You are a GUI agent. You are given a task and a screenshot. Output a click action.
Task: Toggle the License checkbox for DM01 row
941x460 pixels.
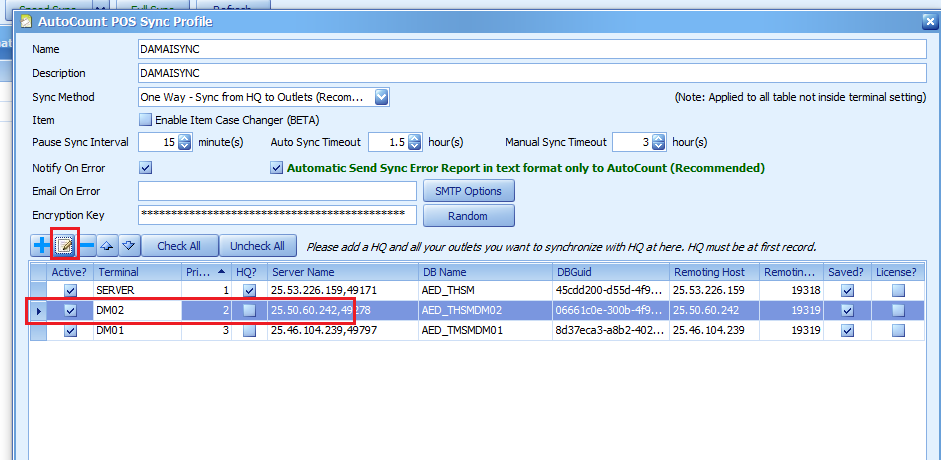tap(897, 331)
